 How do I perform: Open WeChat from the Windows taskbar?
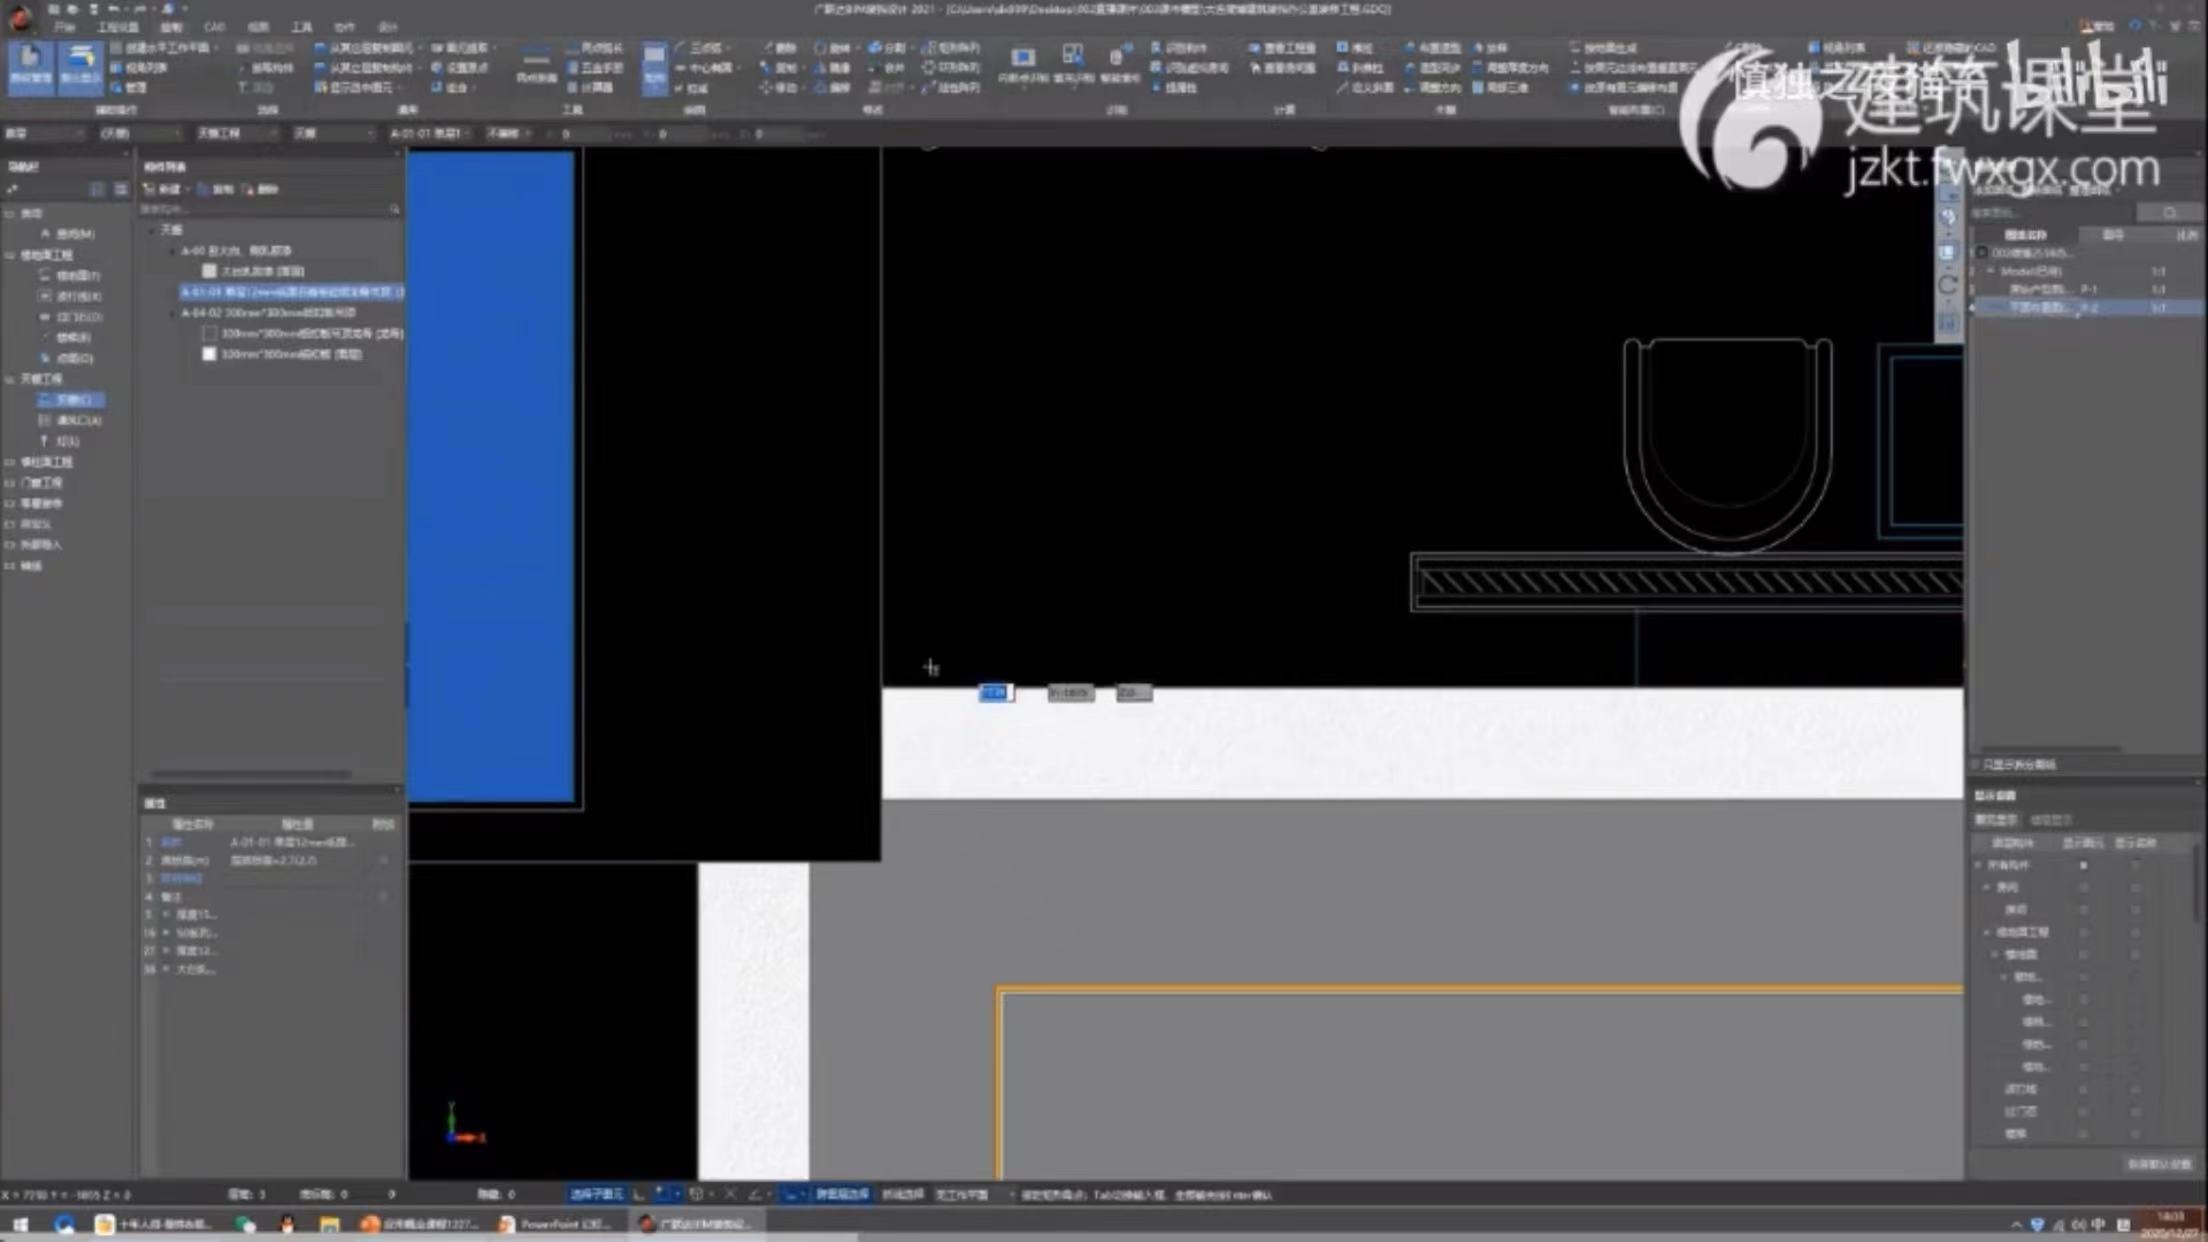pyautogui.click(x=245, y=1224)
